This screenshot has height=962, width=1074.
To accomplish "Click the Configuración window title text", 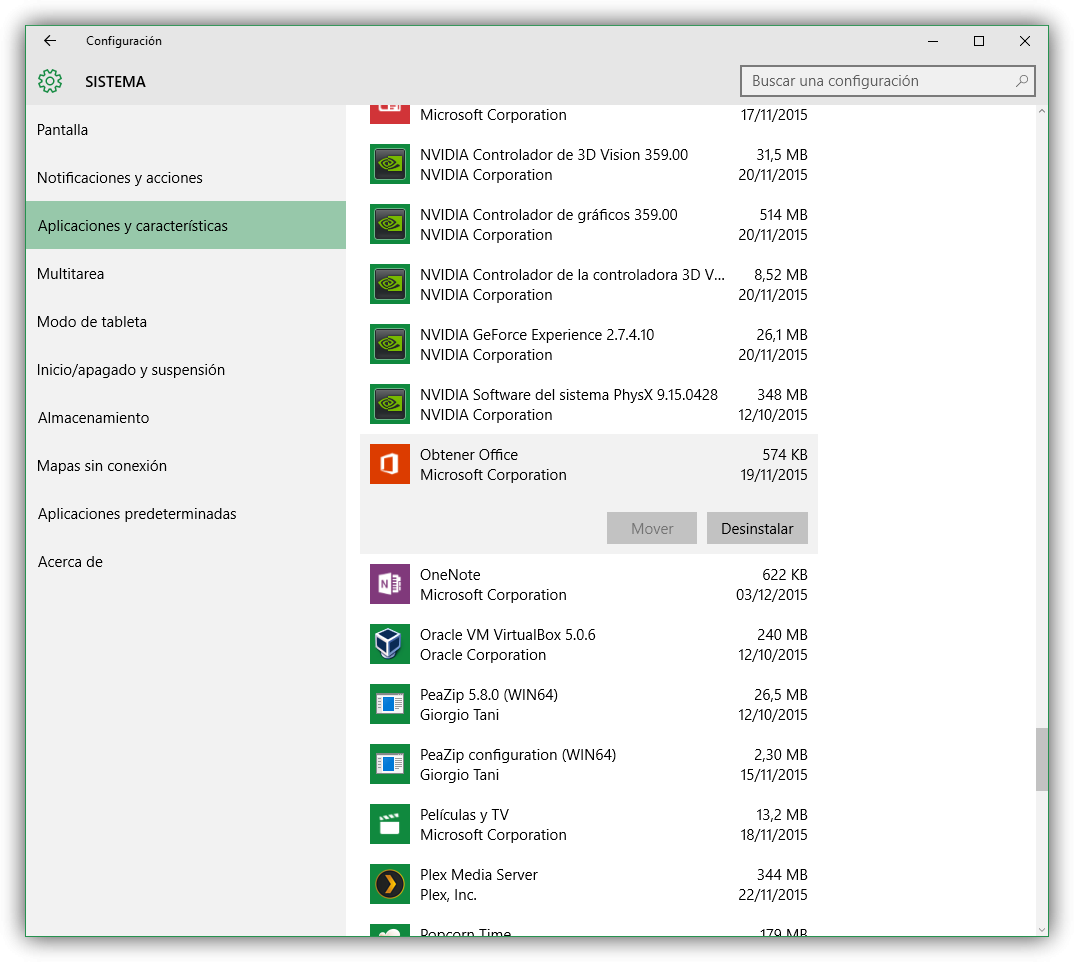I will (124, 41).
